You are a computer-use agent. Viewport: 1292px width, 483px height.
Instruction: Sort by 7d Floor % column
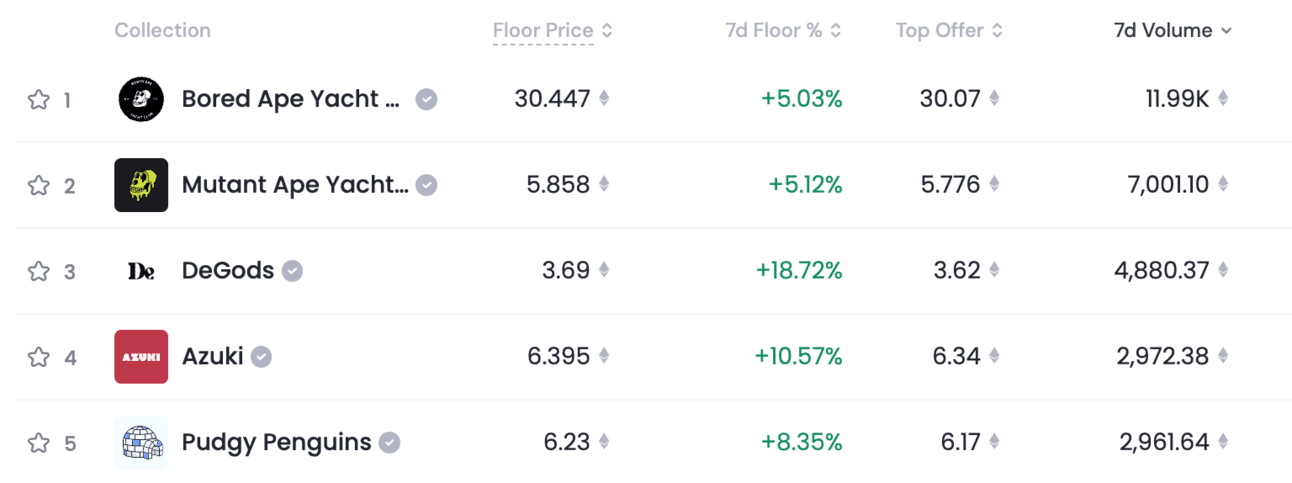pos(783,31)
